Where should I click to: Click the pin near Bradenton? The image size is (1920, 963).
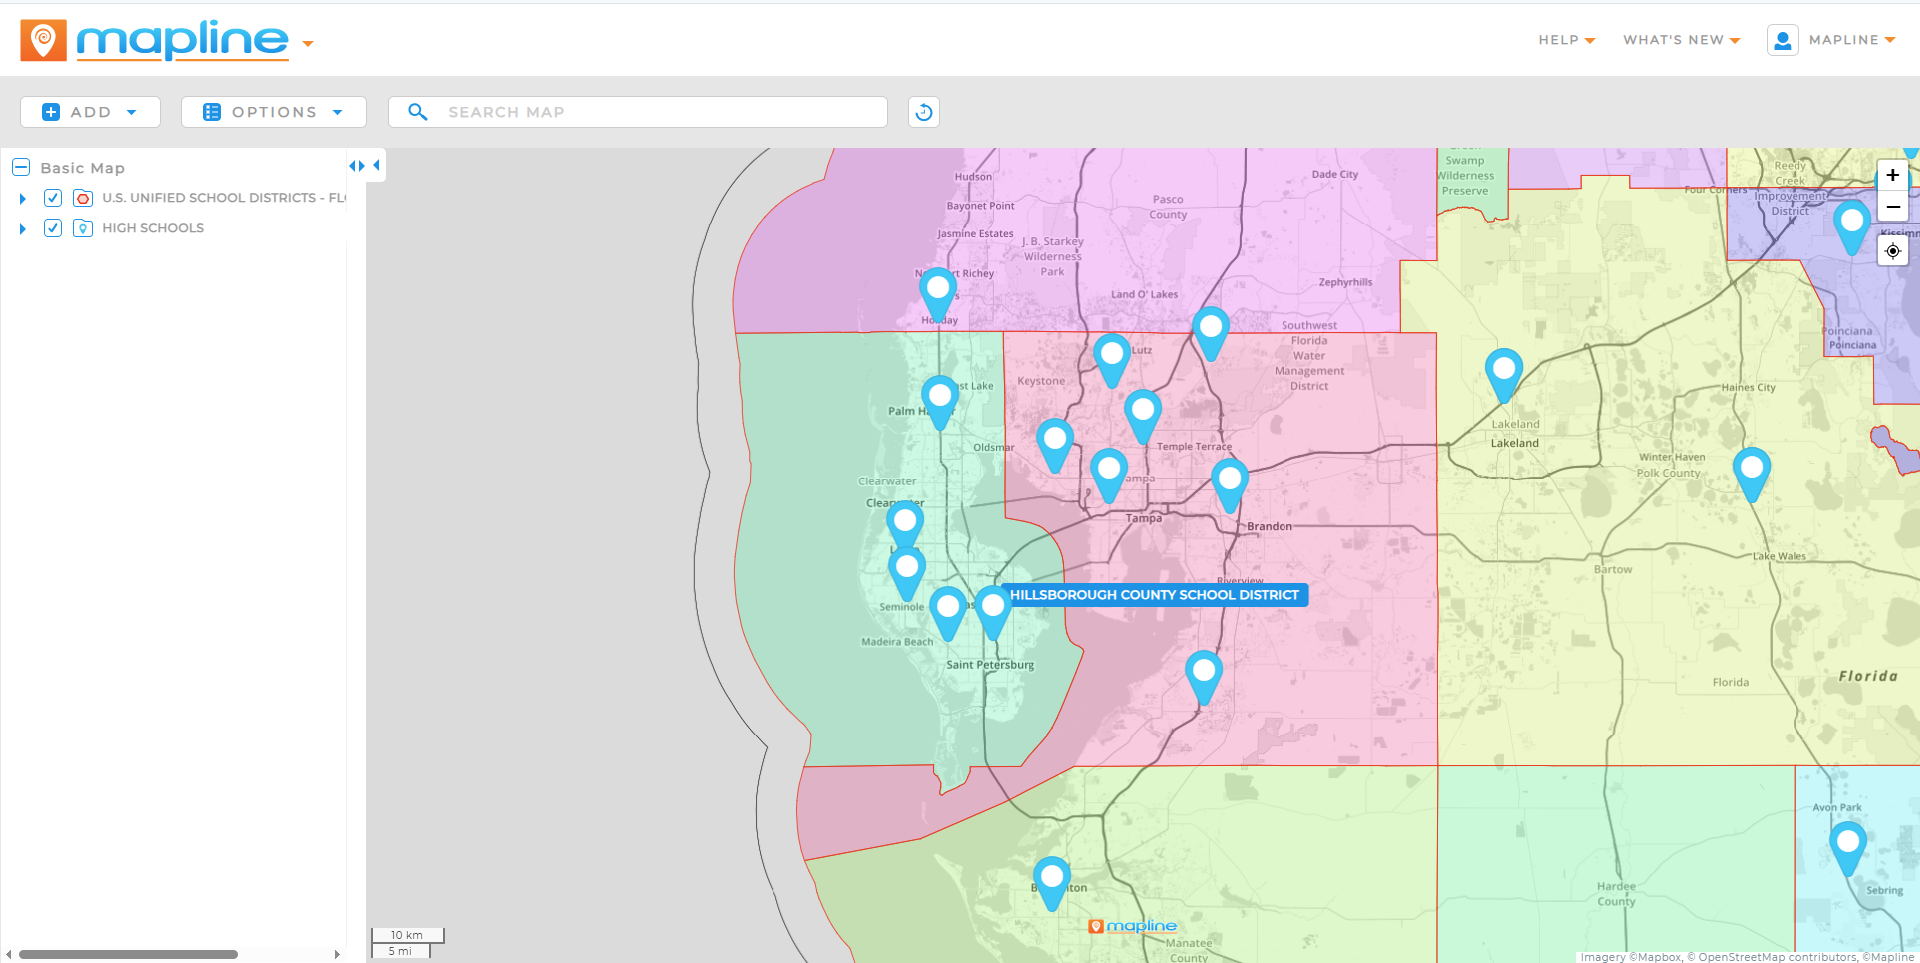click(1052, 883)
